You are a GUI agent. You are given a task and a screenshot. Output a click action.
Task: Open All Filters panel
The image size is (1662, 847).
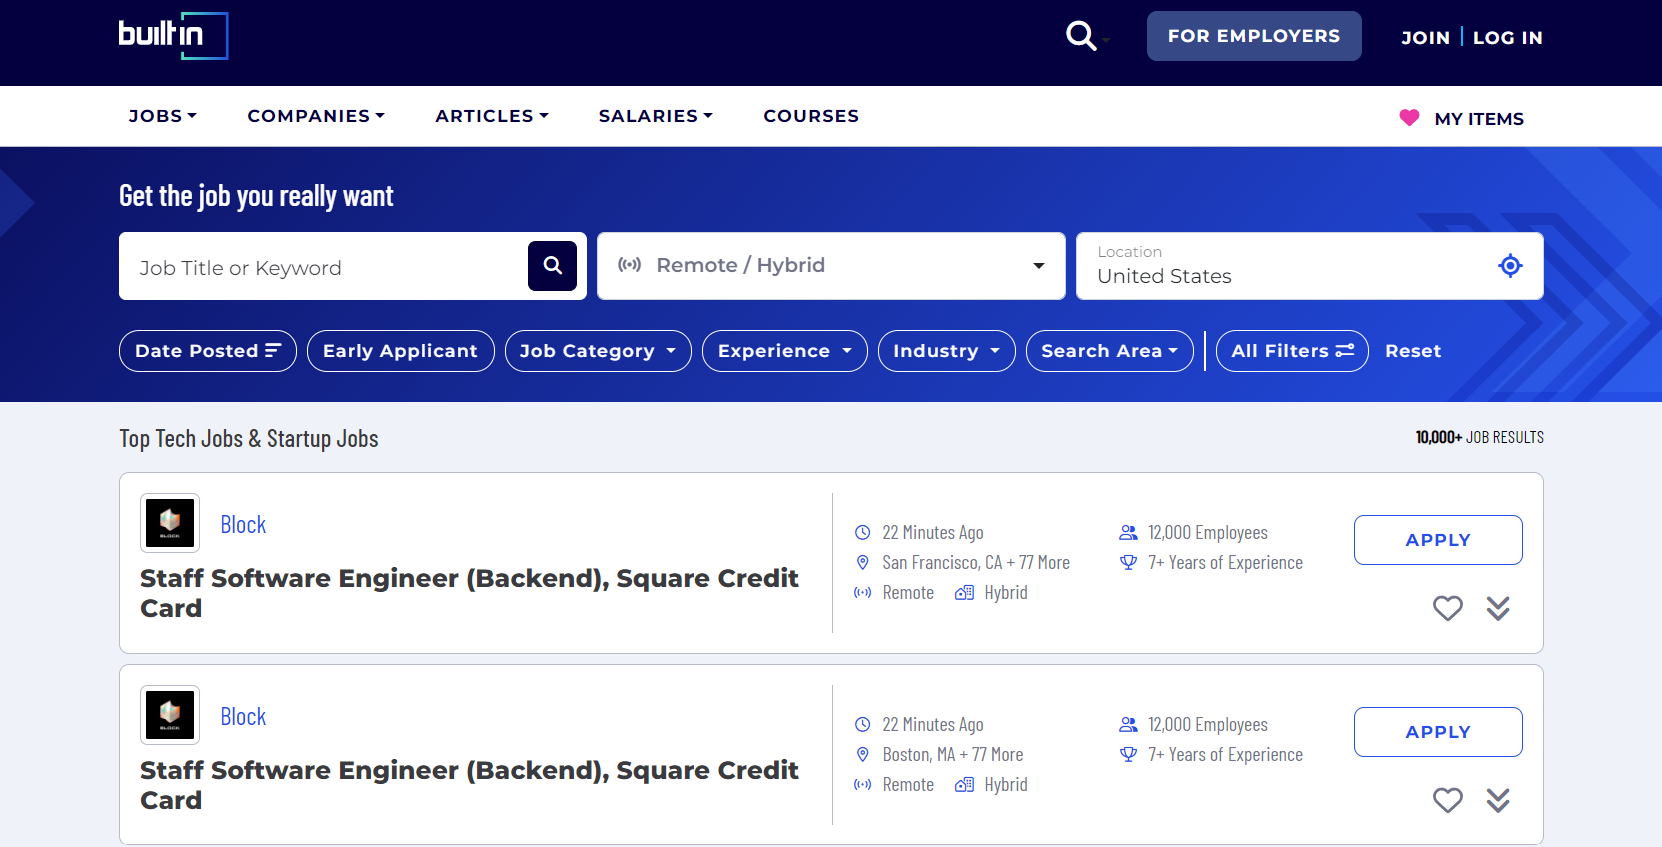pyautogui.click(x=1292, y=351)
